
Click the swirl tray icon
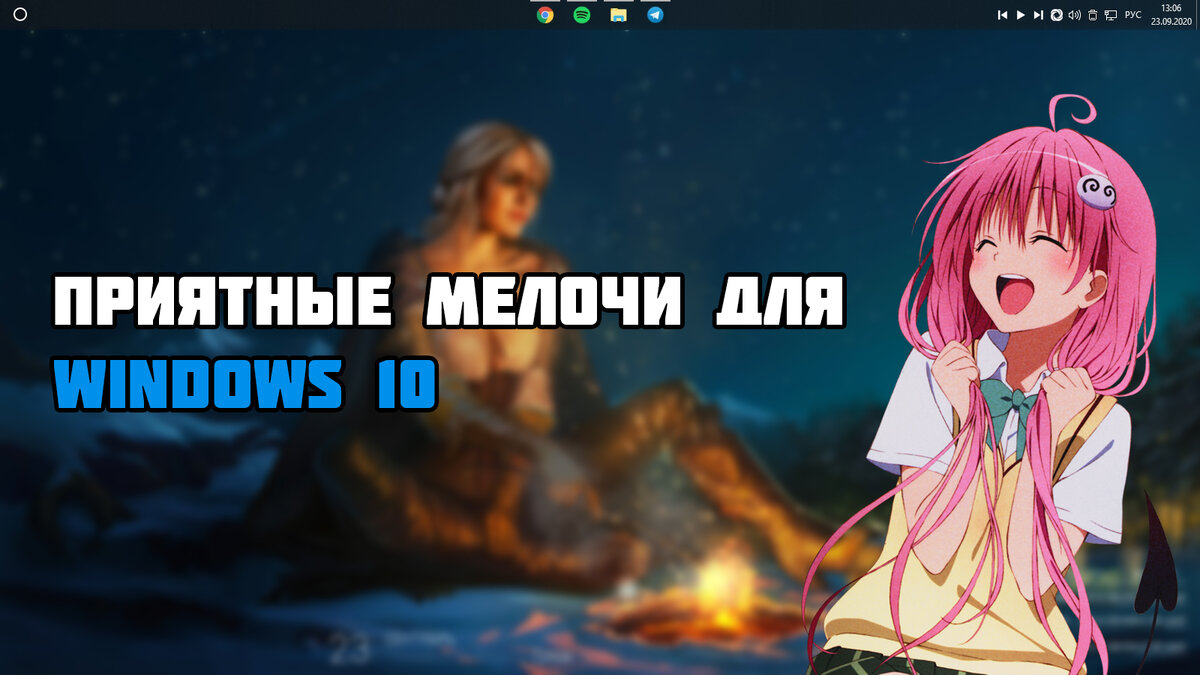click(x=1056, y=15)
